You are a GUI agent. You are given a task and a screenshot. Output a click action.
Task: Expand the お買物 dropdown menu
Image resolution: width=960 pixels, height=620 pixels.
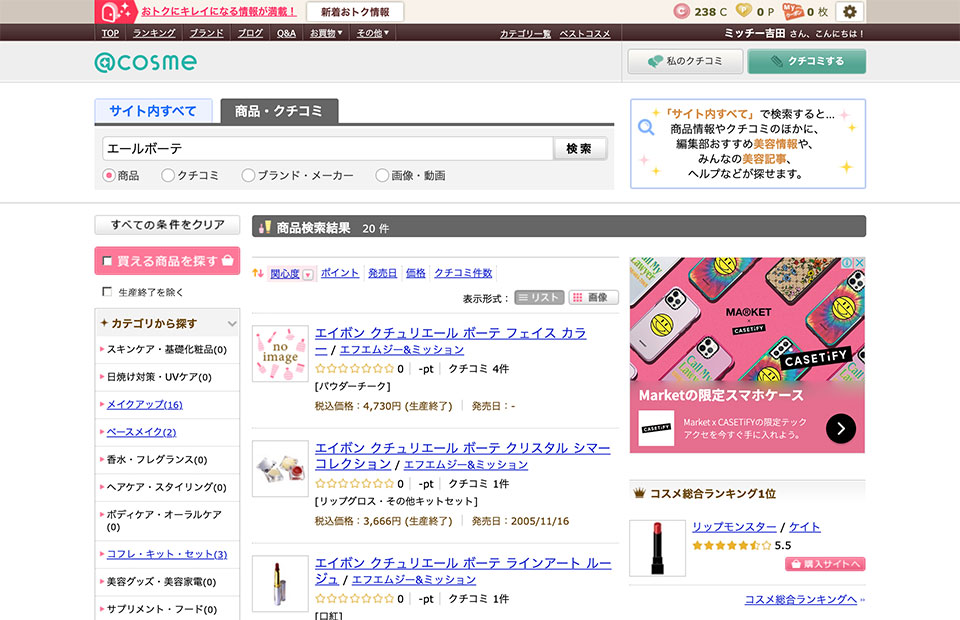tap(326, 33)
